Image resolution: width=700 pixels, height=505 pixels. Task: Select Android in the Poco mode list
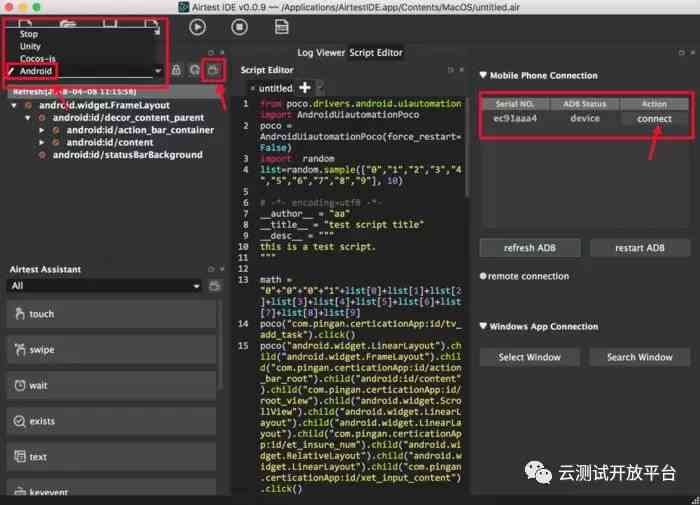pyautogui.click(x=36, y=71)
